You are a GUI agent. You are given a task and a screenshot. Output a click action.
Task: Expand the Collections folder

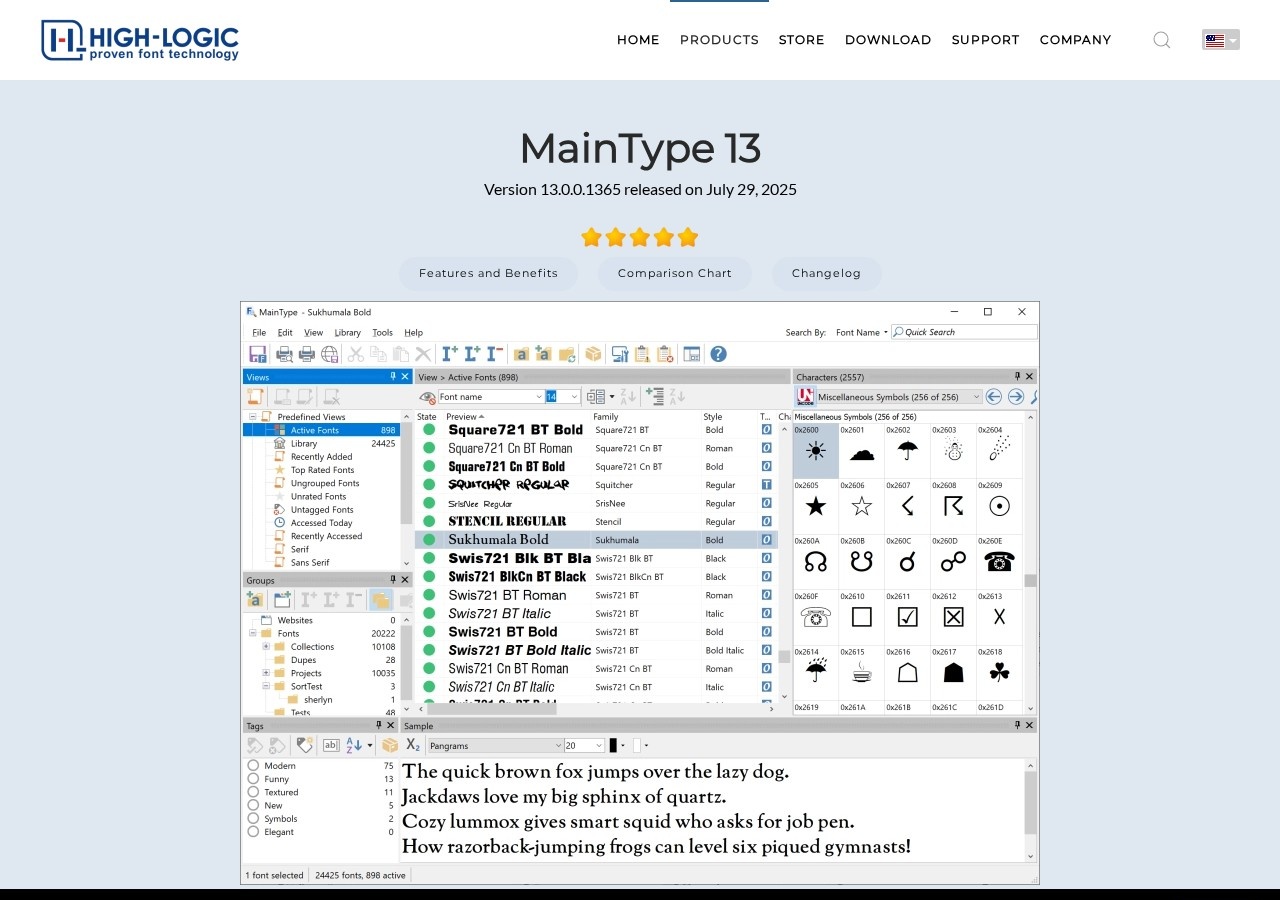tap(266, 647)
